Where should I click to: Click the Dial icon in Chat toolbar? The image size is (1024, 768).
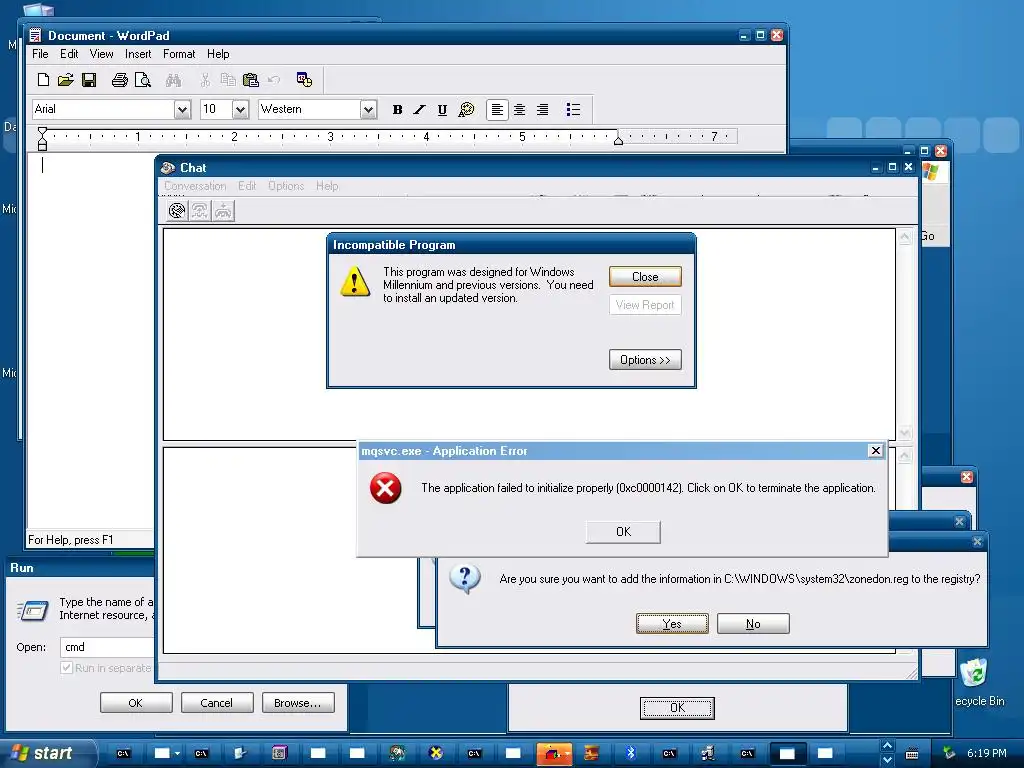(x=177, y=210)
